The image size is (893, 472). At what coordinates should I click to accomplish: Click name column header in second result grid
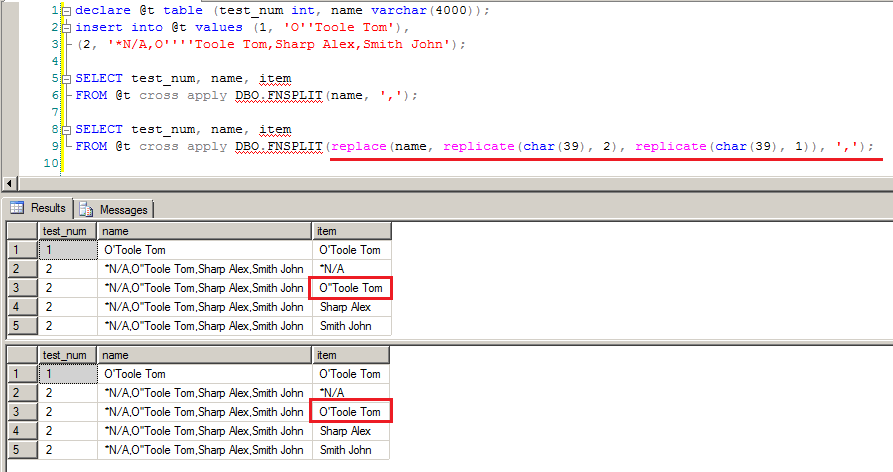pyautogui.click(x=204, y=355)
